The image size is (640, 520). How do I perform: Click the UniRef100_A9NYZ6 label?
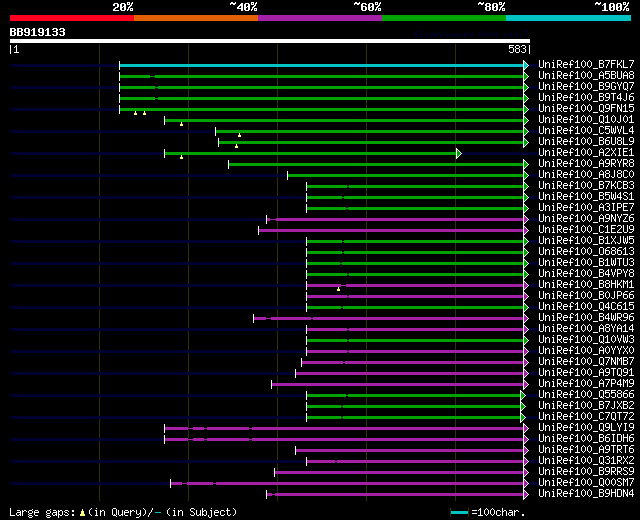click(586, 218)
